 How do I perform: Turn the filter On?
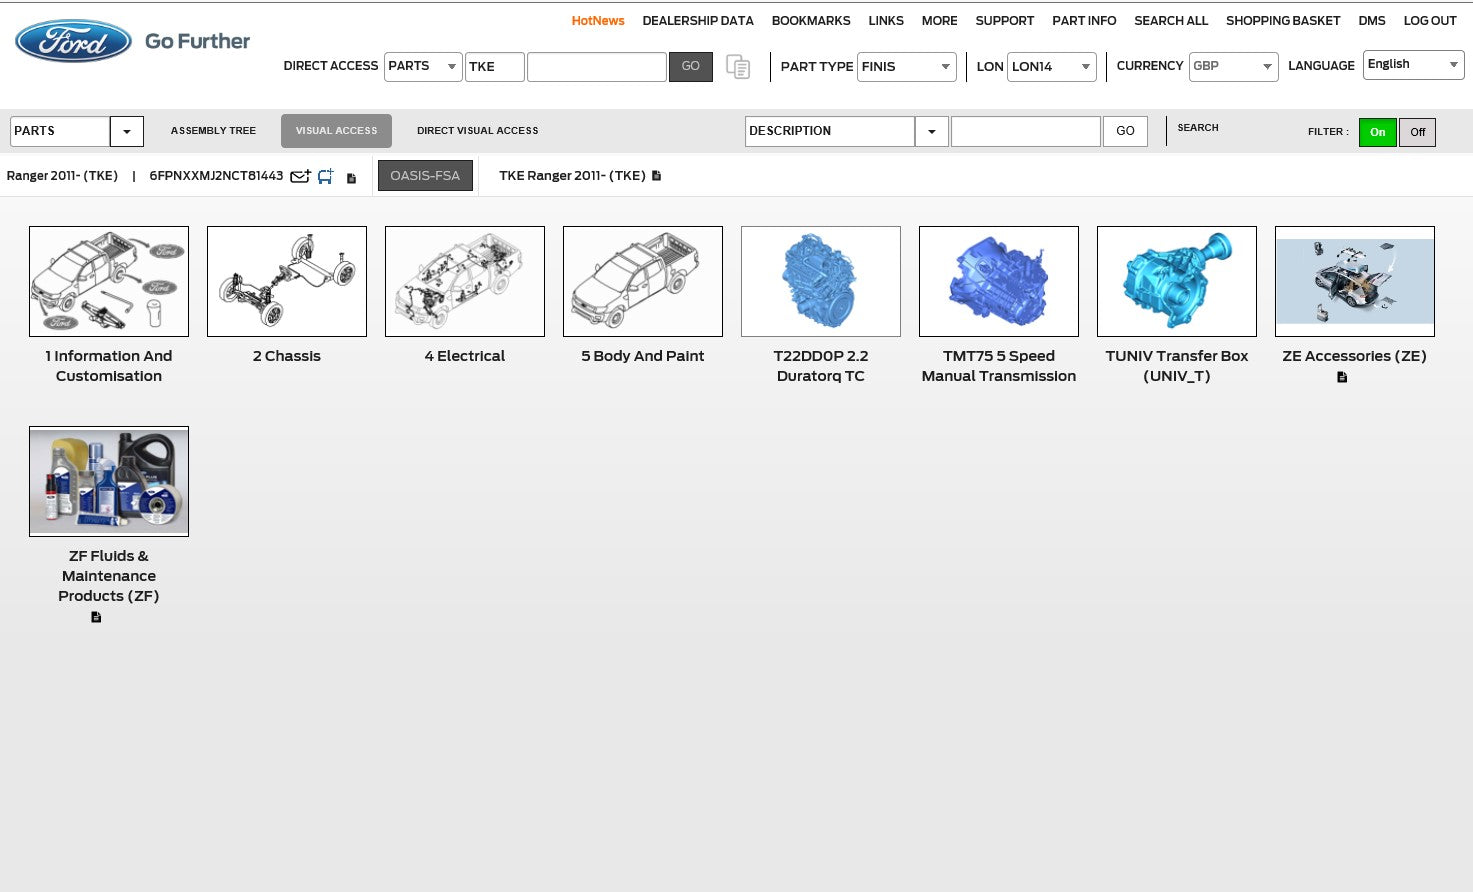1377,132
